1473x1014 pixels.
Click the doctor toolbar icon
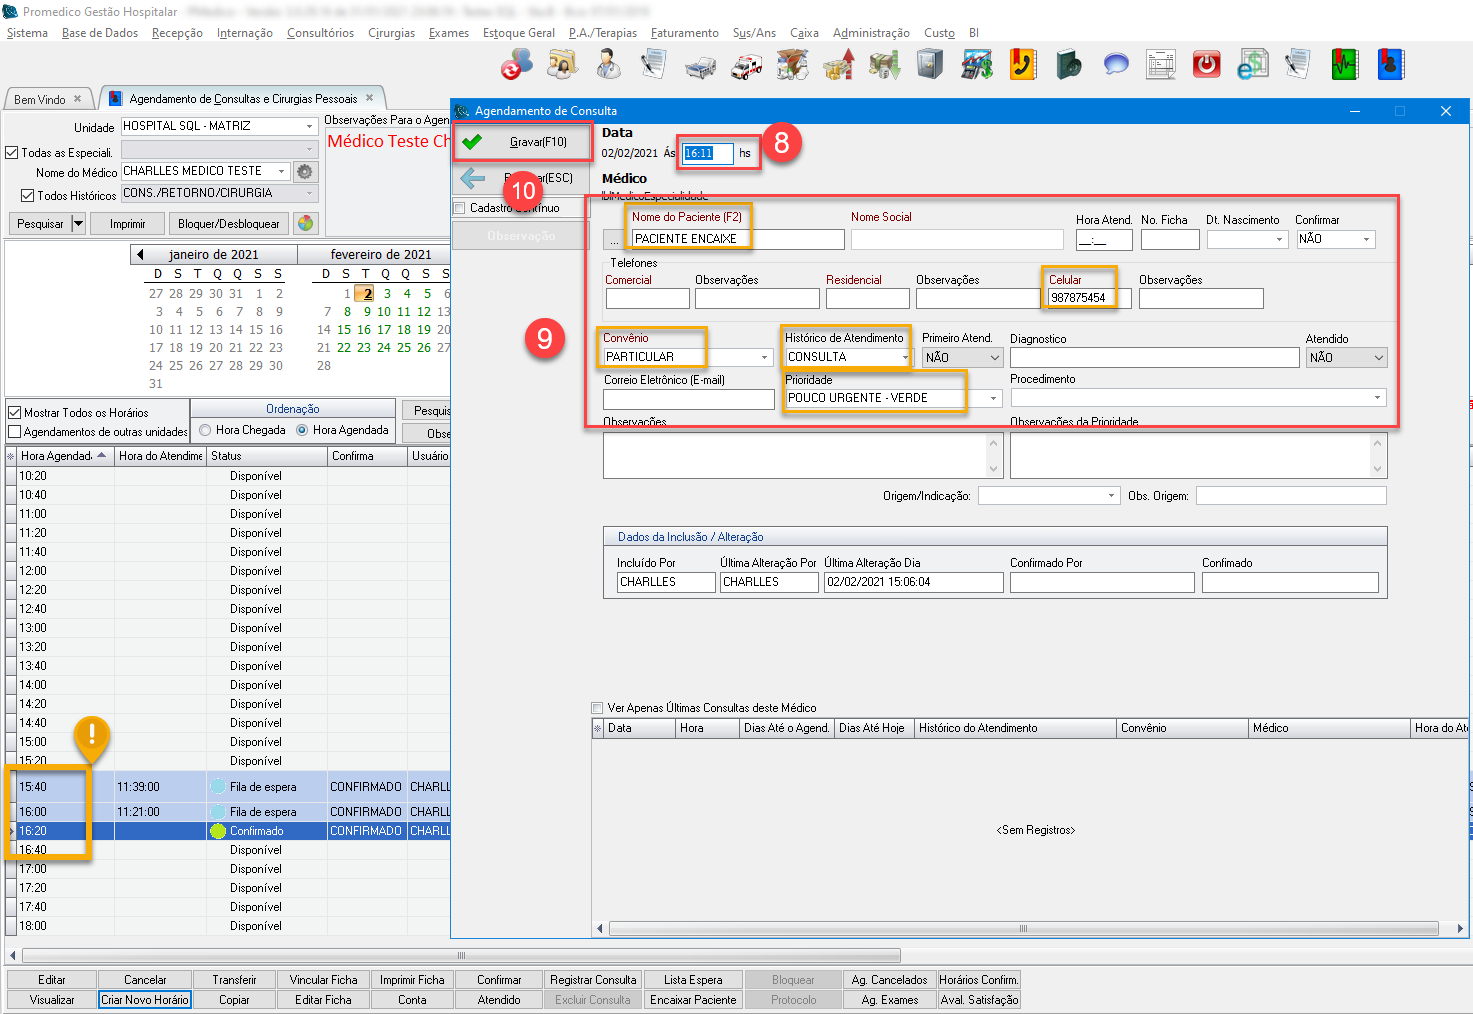click(x=608, y=65)
